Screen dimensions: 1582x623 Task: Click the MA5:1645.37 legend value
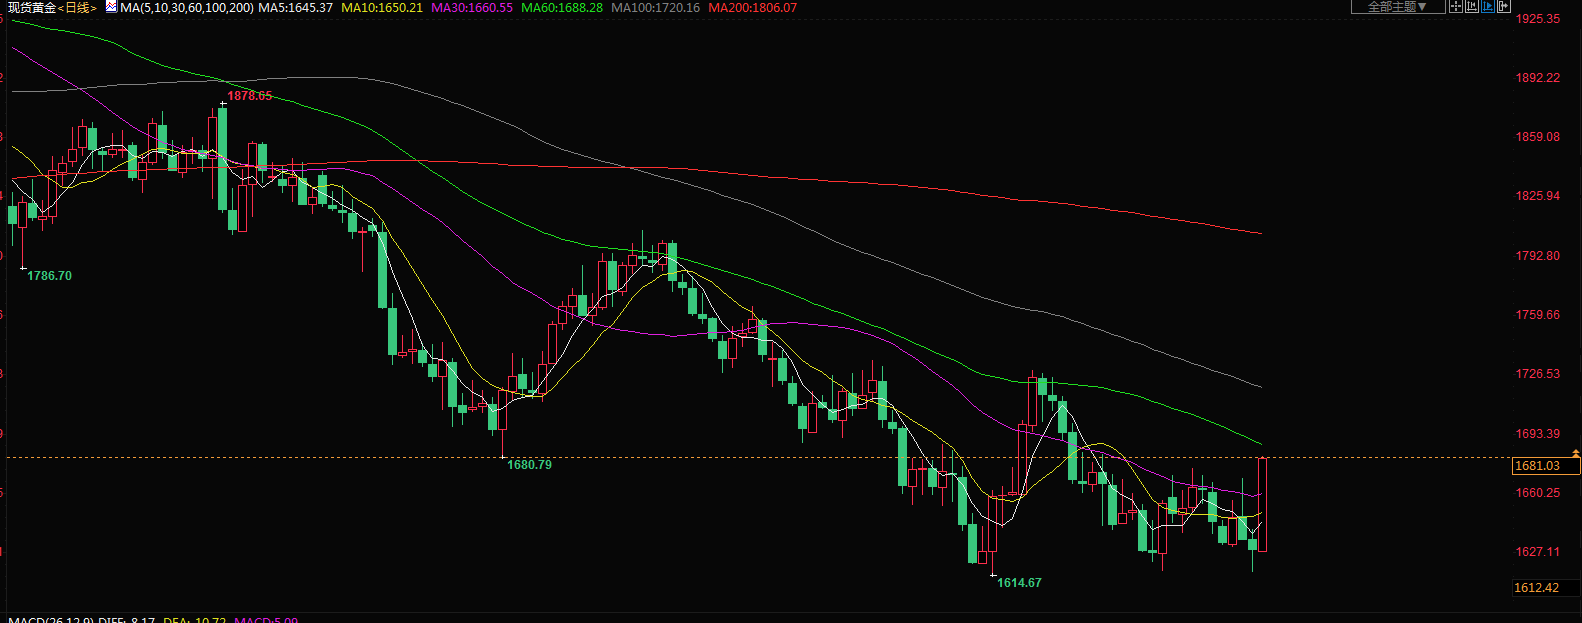295,8
